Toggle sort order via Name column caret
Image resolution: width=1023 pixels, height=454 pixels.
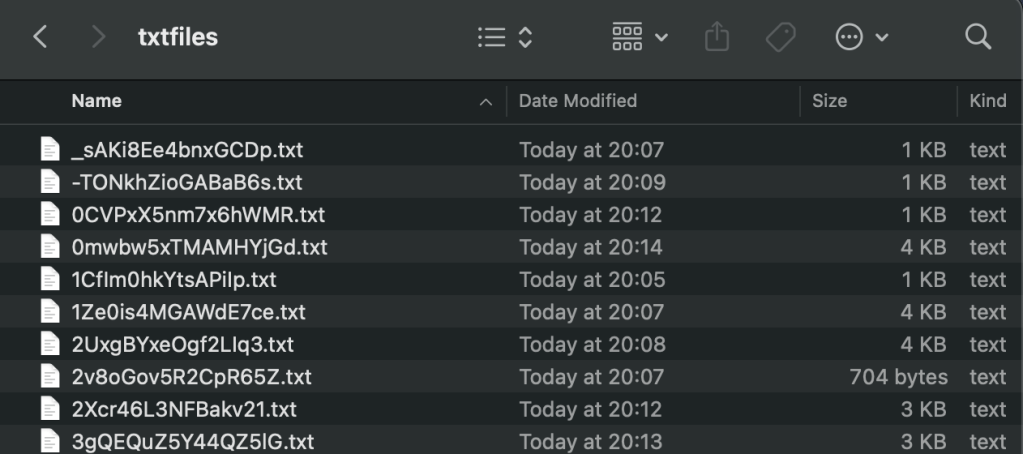(487, 101)
